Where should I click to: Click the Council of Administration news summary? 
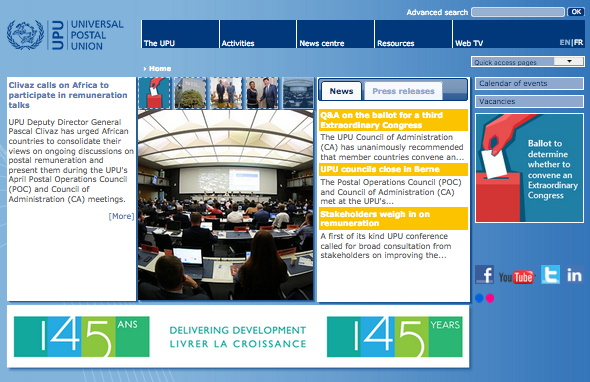coord(392,147)
